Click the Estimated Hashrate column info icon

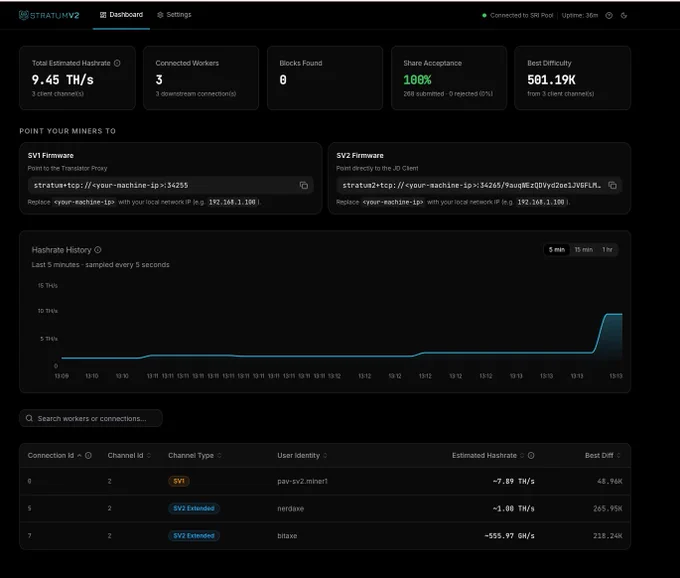(x=531, y=455)
